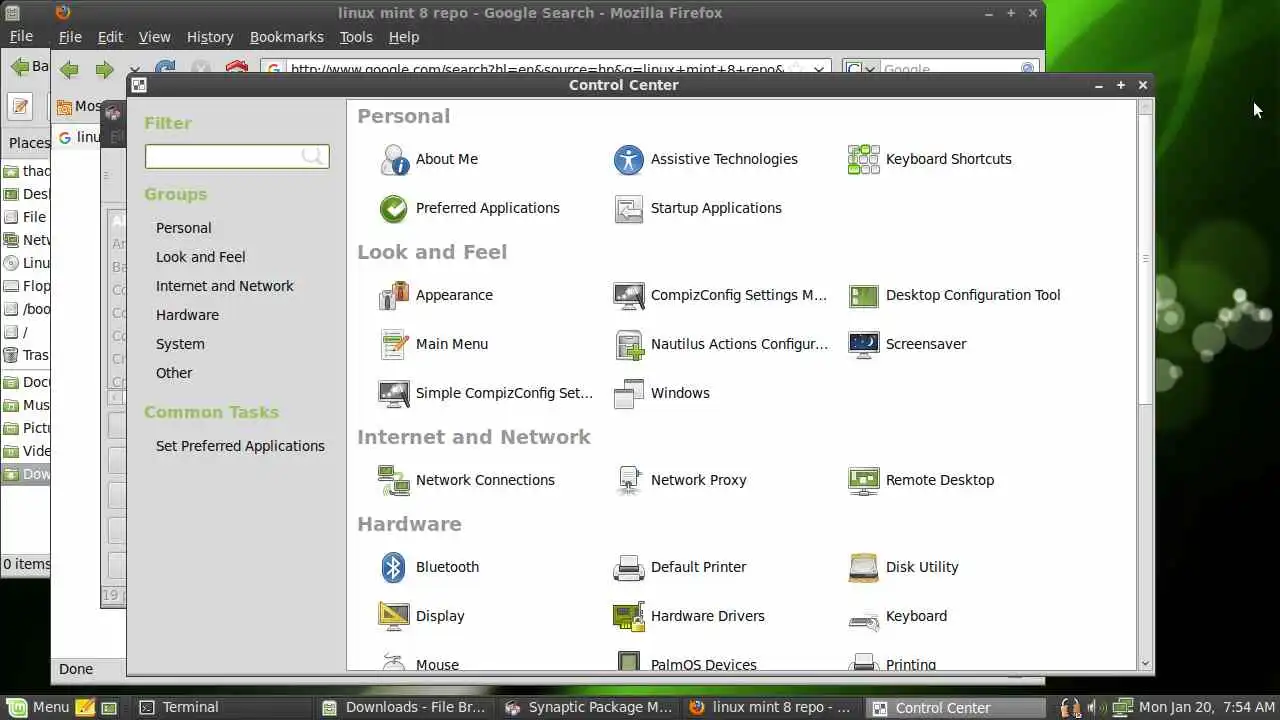Image resolution: width=1280 pixels, height=720 pixels.
Task: Click Control Center taskbar item
Action: tap(954, 707)
